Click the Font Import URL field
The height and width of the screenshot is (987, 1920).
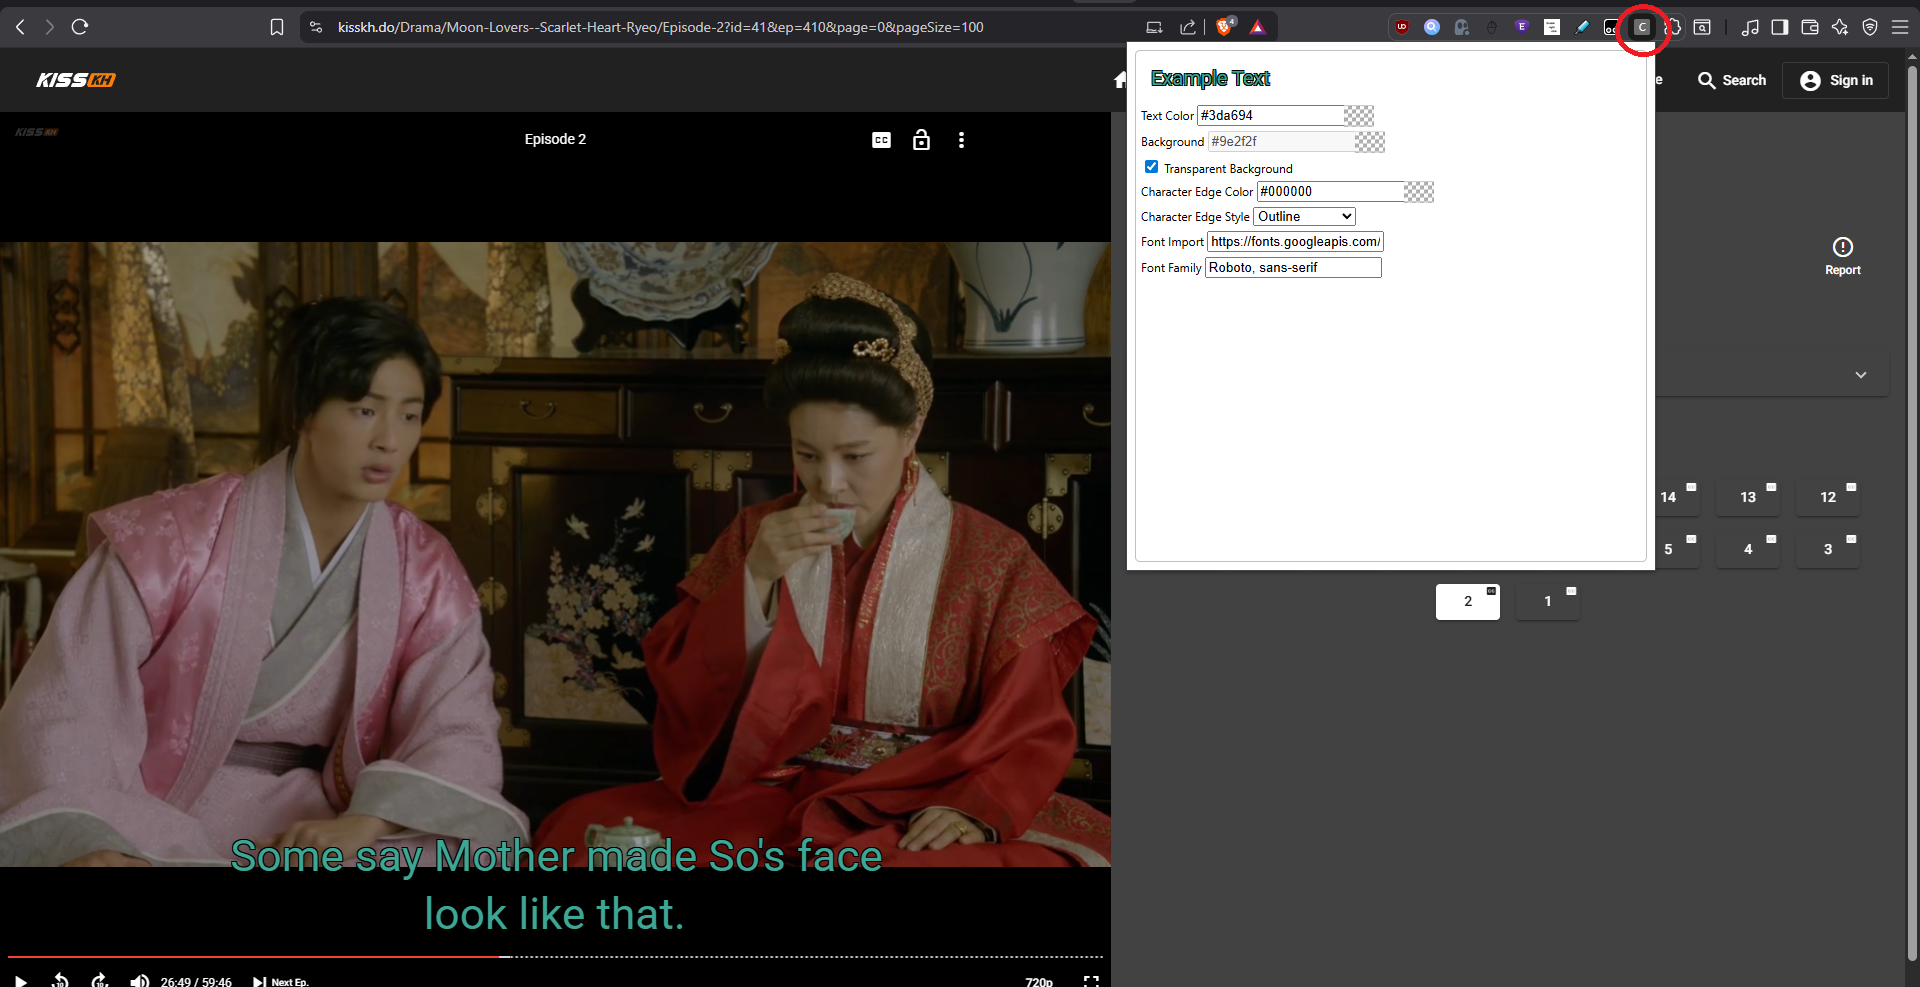pyautogui.click(x=1295, y=242)
